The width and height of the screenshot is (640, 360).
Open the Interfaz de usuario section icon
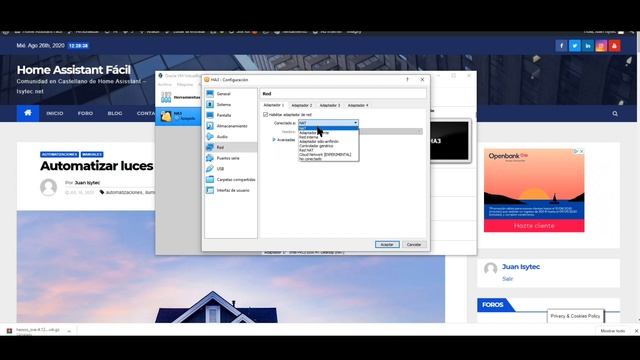coord(210,190)
